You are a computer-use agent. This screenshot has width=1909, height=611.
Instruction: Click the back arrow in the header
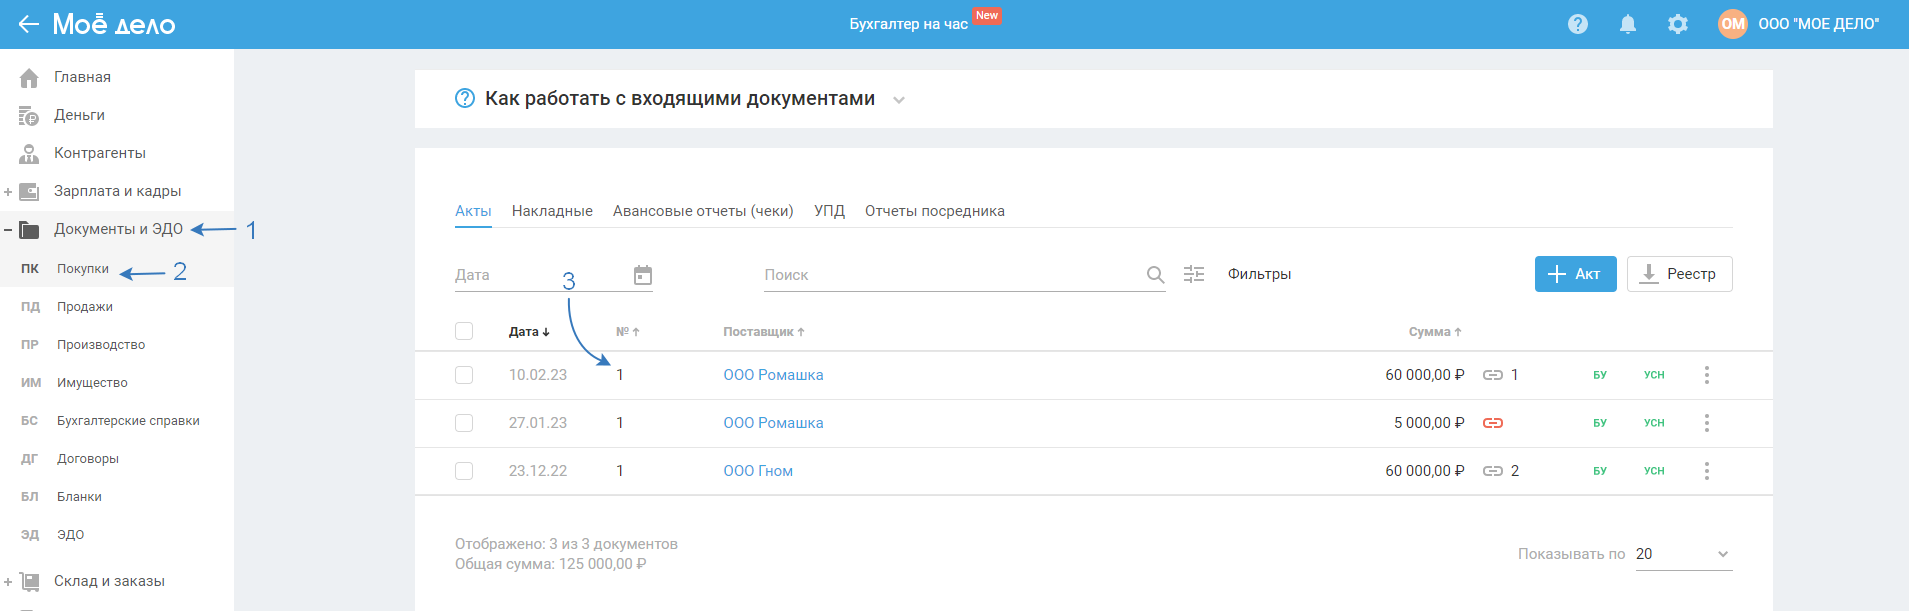click(28, 24)
